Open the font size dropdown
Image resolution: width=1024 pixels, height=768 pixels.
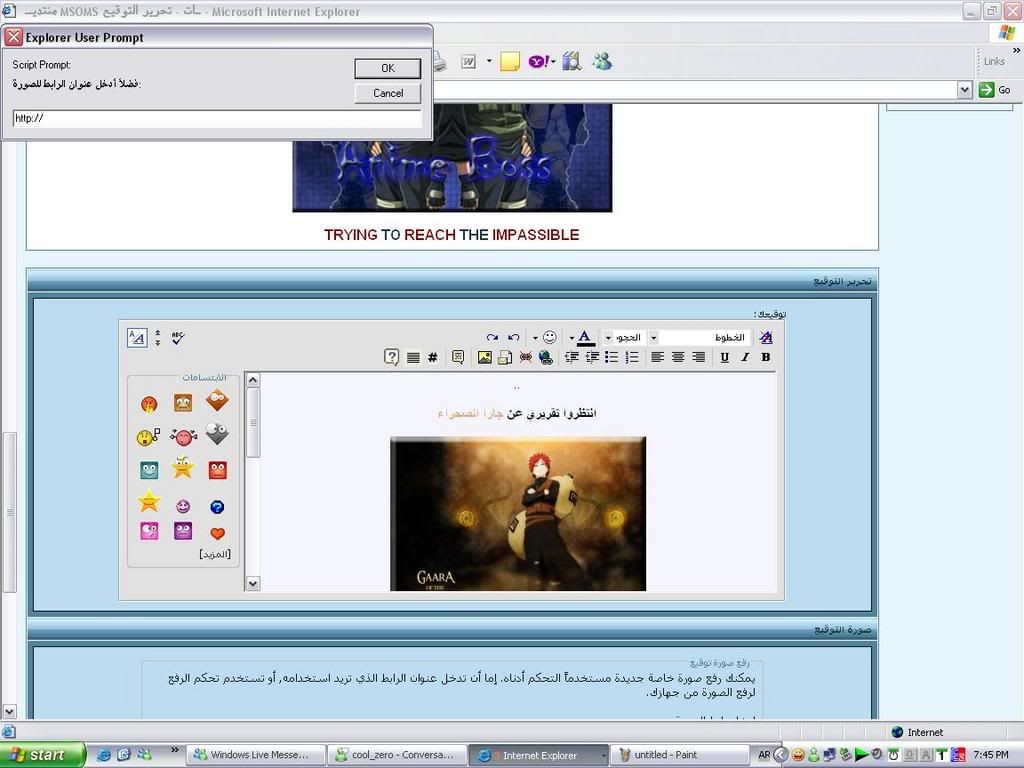608,338
